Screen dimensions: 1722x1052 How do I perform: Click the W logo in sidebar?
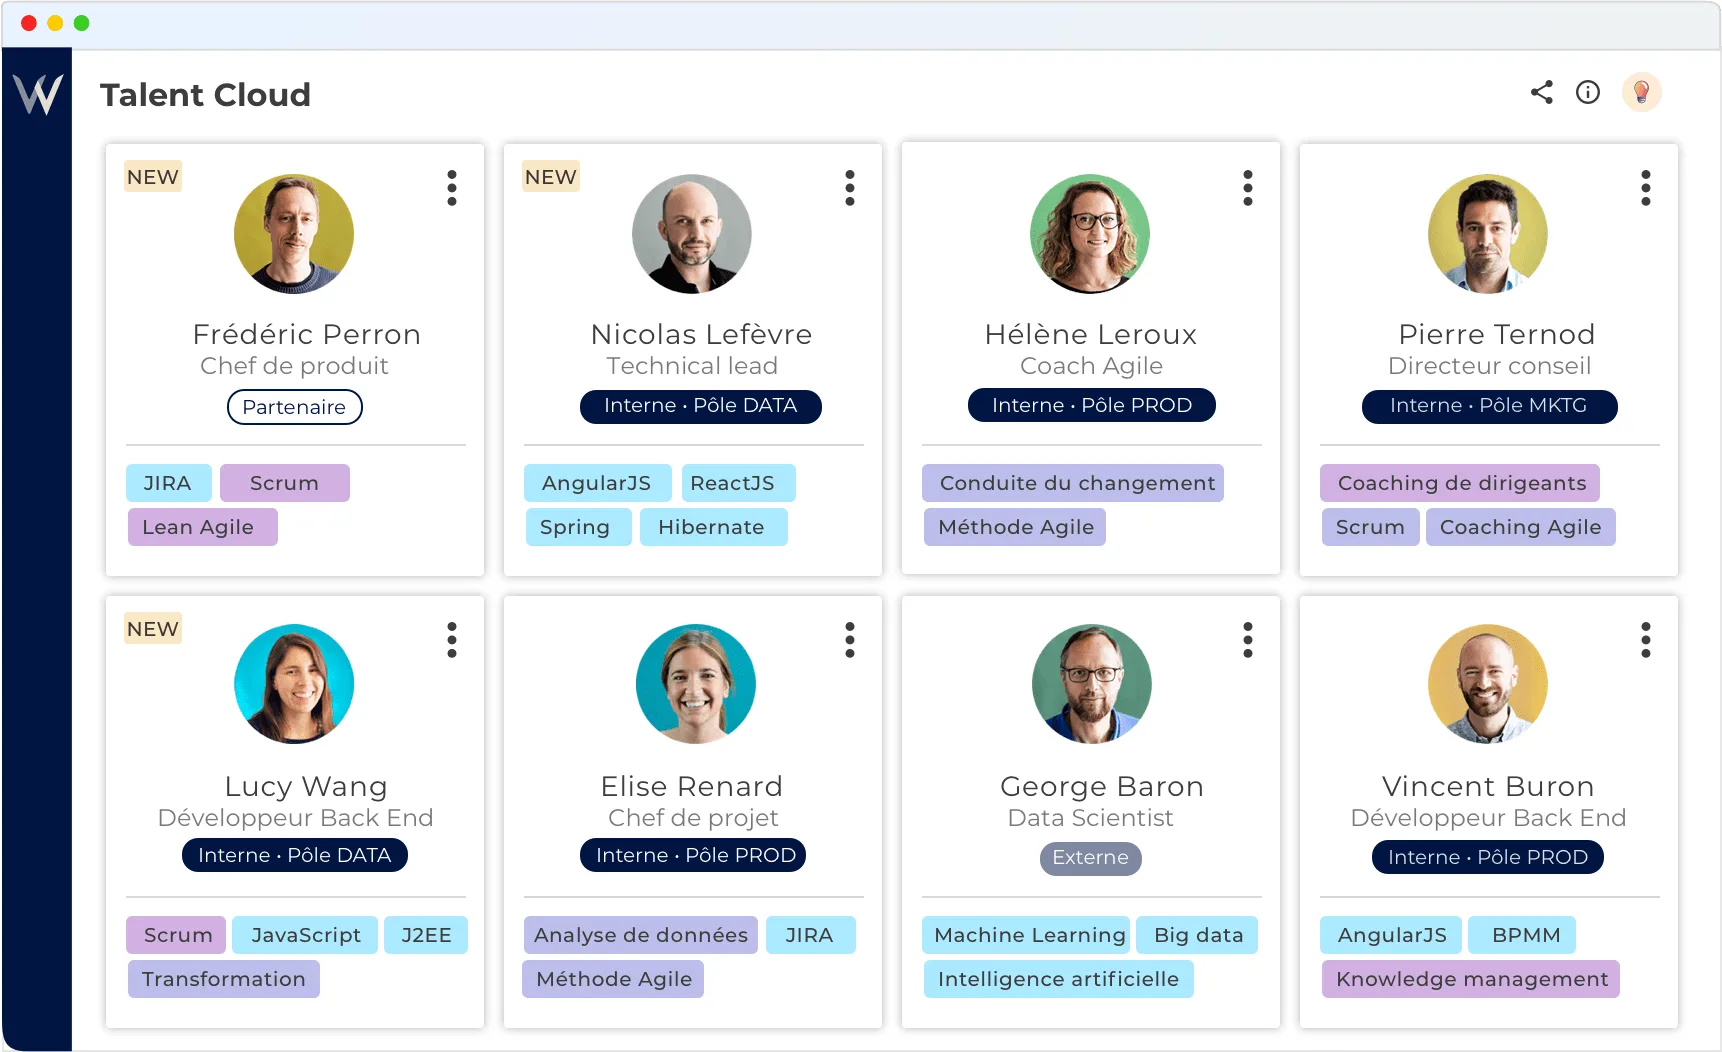click(x=38, y=95)
